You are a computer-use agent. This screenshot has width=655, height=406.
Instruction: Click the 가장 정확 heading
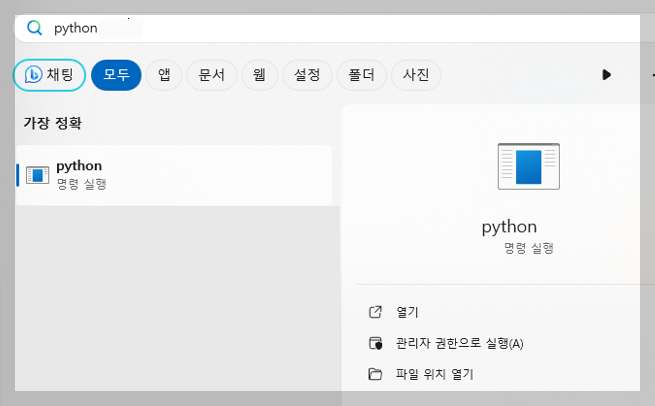53,123
